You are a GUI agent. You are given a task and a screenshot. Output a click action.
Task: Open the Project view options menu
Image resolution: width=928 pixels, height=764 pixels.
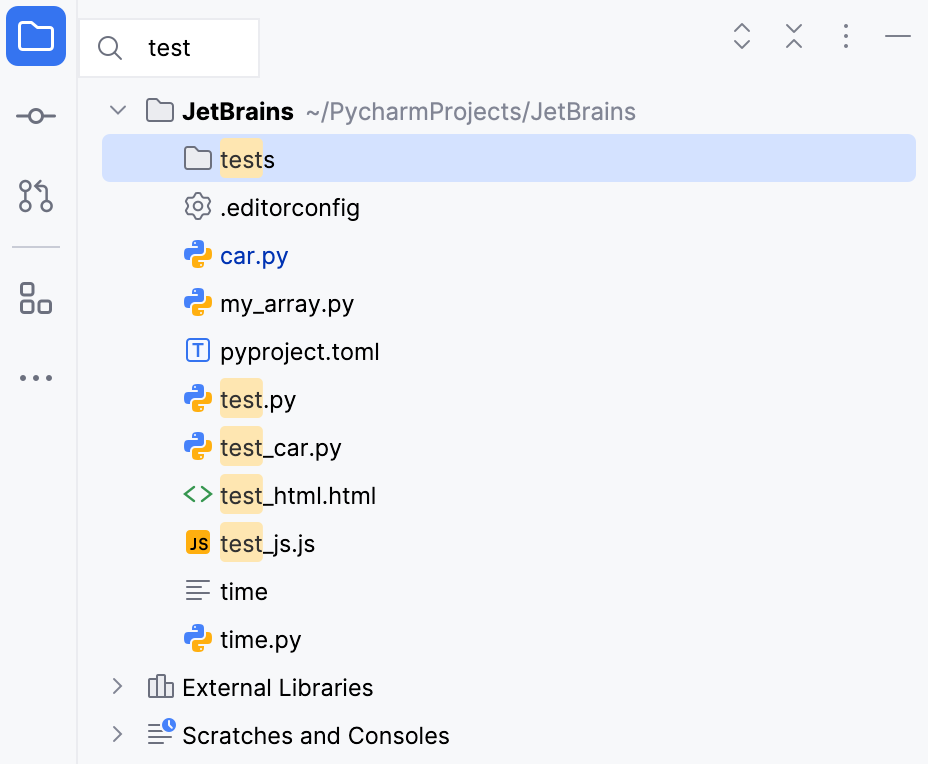pyautogui.click(x=845, y=36)
